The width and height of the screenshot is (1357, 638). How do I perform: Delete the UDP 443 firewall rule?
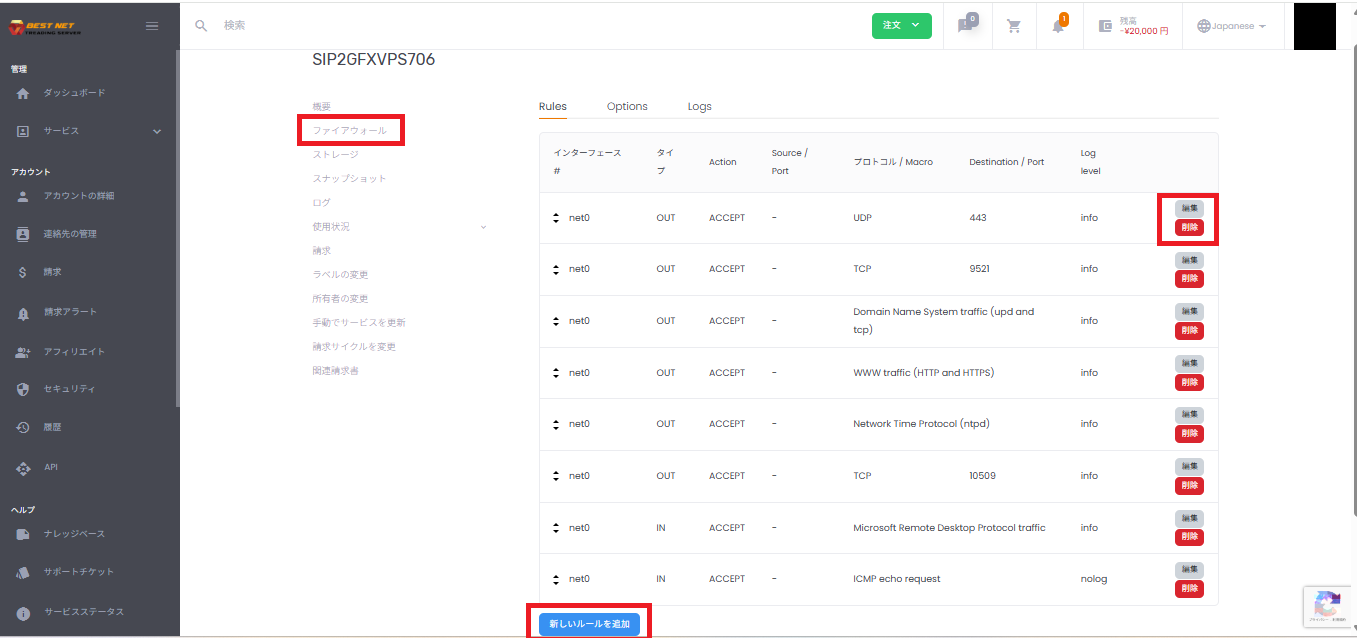point(1189,227)
